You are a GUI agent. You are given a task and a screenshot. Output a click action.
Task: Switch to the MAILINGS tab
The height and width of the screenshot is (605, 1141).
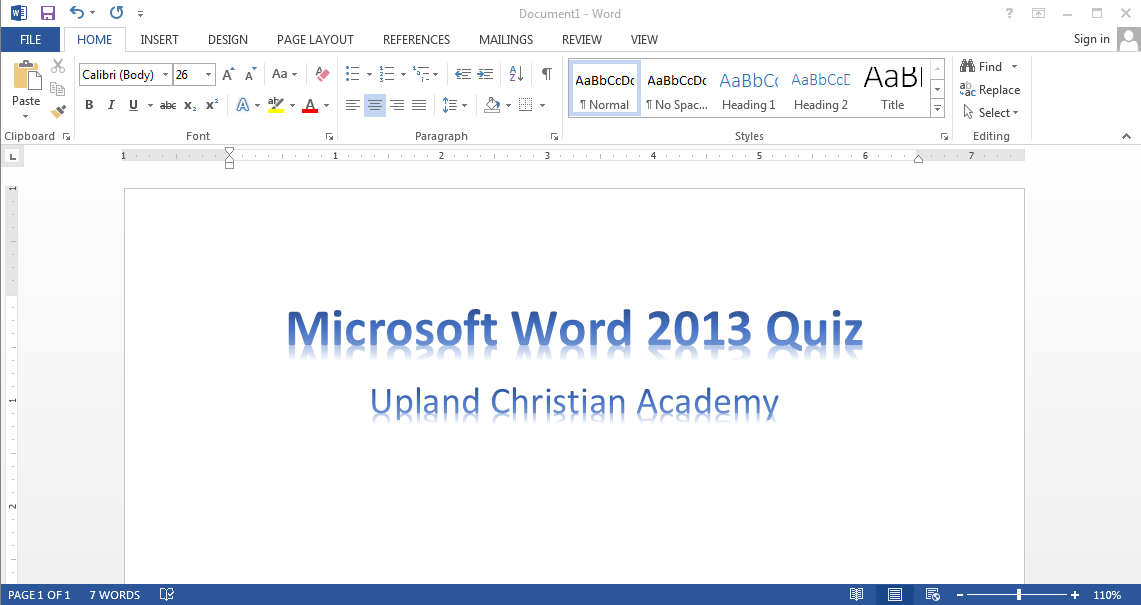click(506, 39)
